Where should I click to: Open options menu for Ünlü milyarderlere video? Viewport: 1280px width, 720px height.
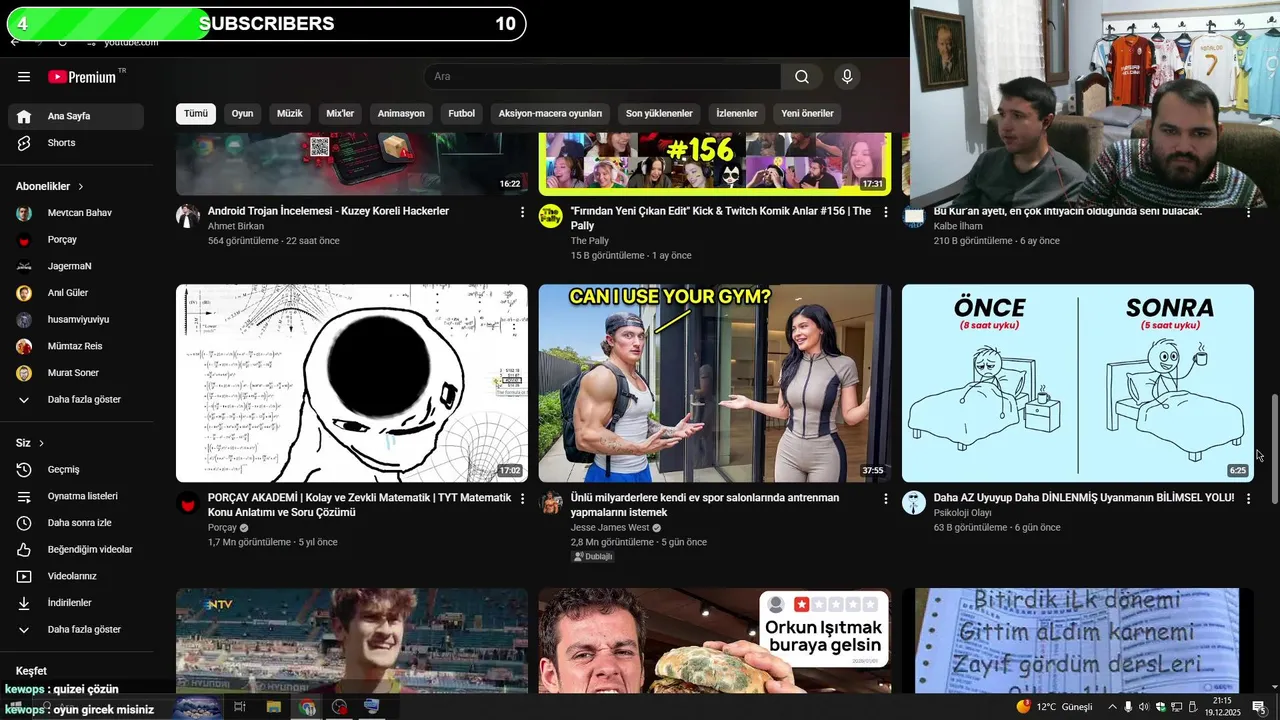(885, 498)
